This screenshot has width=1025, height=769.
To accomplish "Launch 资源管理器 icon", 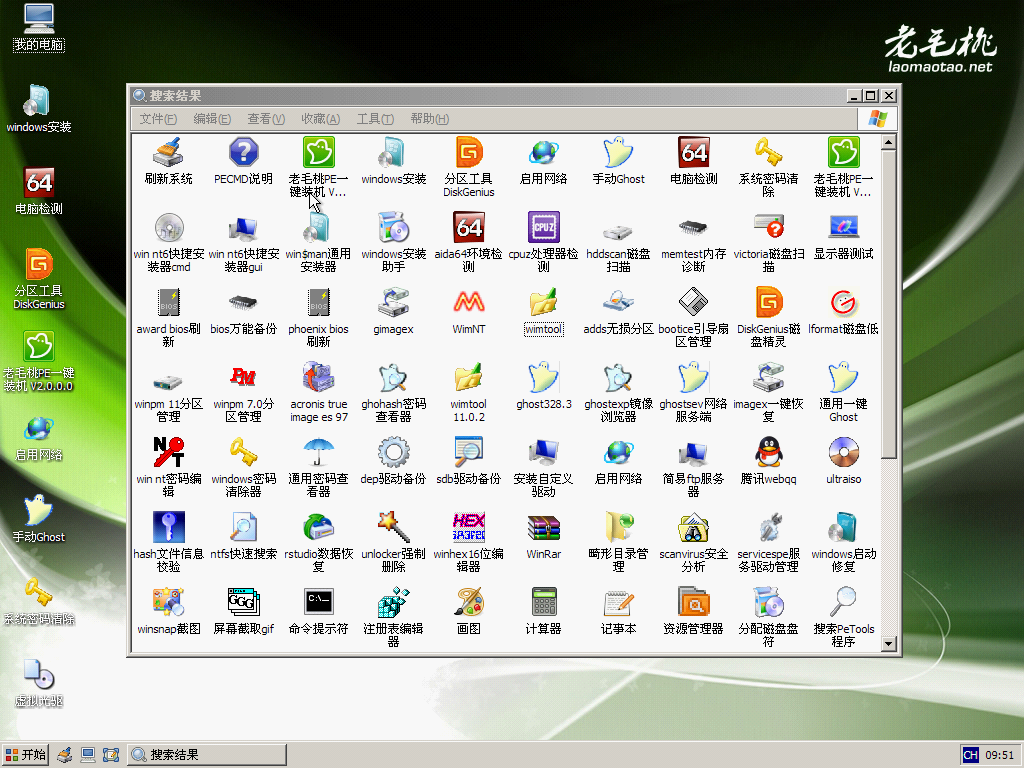I will (x=694, y=602).
